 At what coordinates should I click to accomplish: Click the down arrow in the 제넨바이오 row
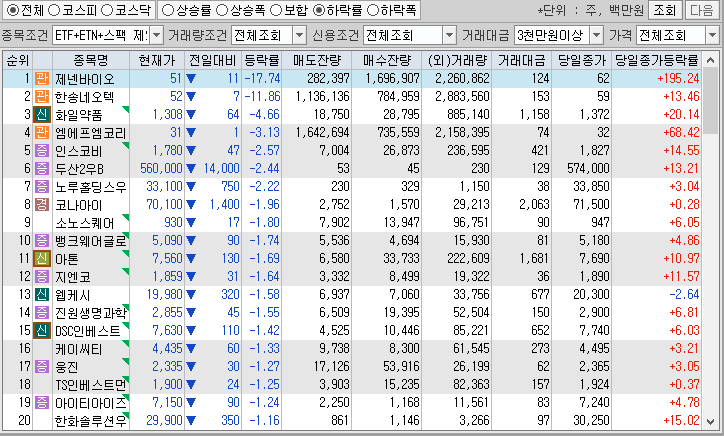pyautogui.click(x=191, y=79)
